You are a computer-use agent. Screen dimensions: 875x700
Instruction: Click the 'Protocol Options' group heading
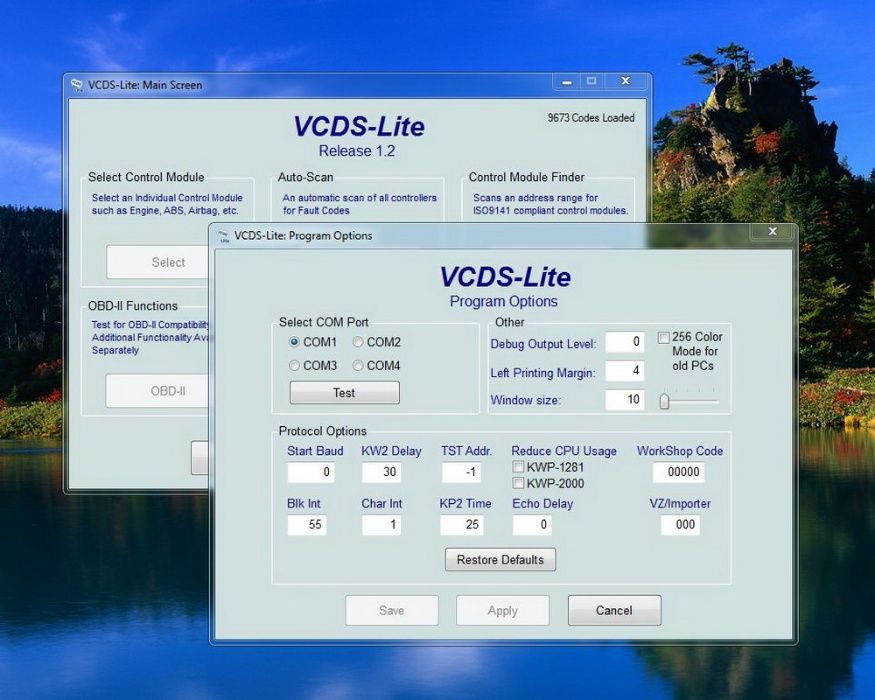click(x=323, y=431)
